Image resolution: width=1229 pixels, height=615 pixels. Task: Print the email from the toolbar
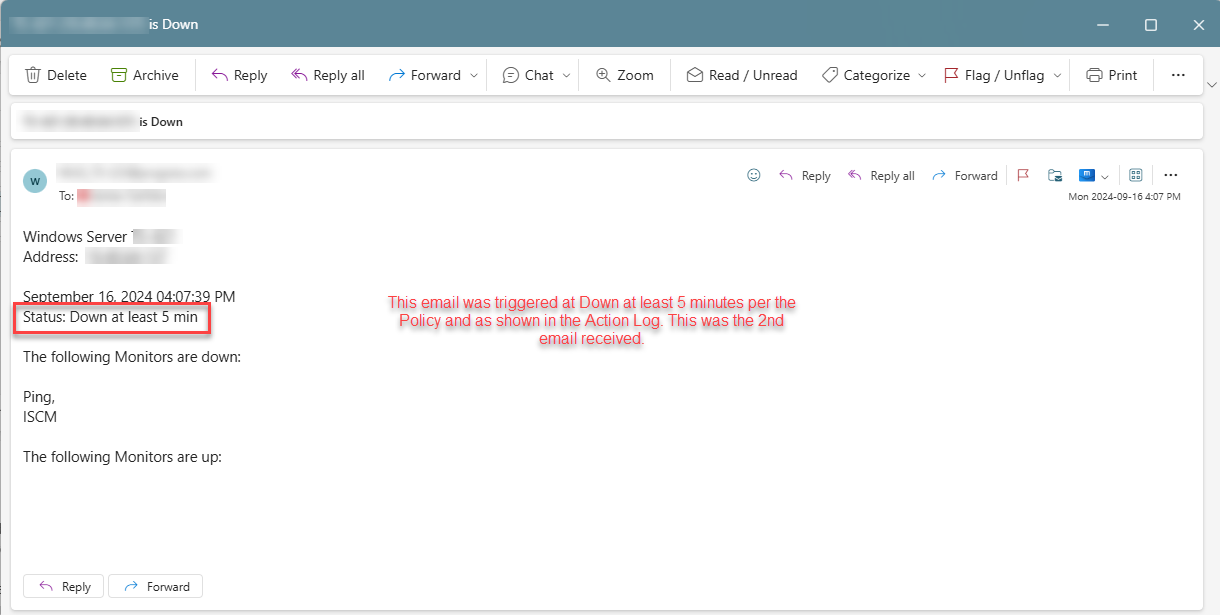1112,75
